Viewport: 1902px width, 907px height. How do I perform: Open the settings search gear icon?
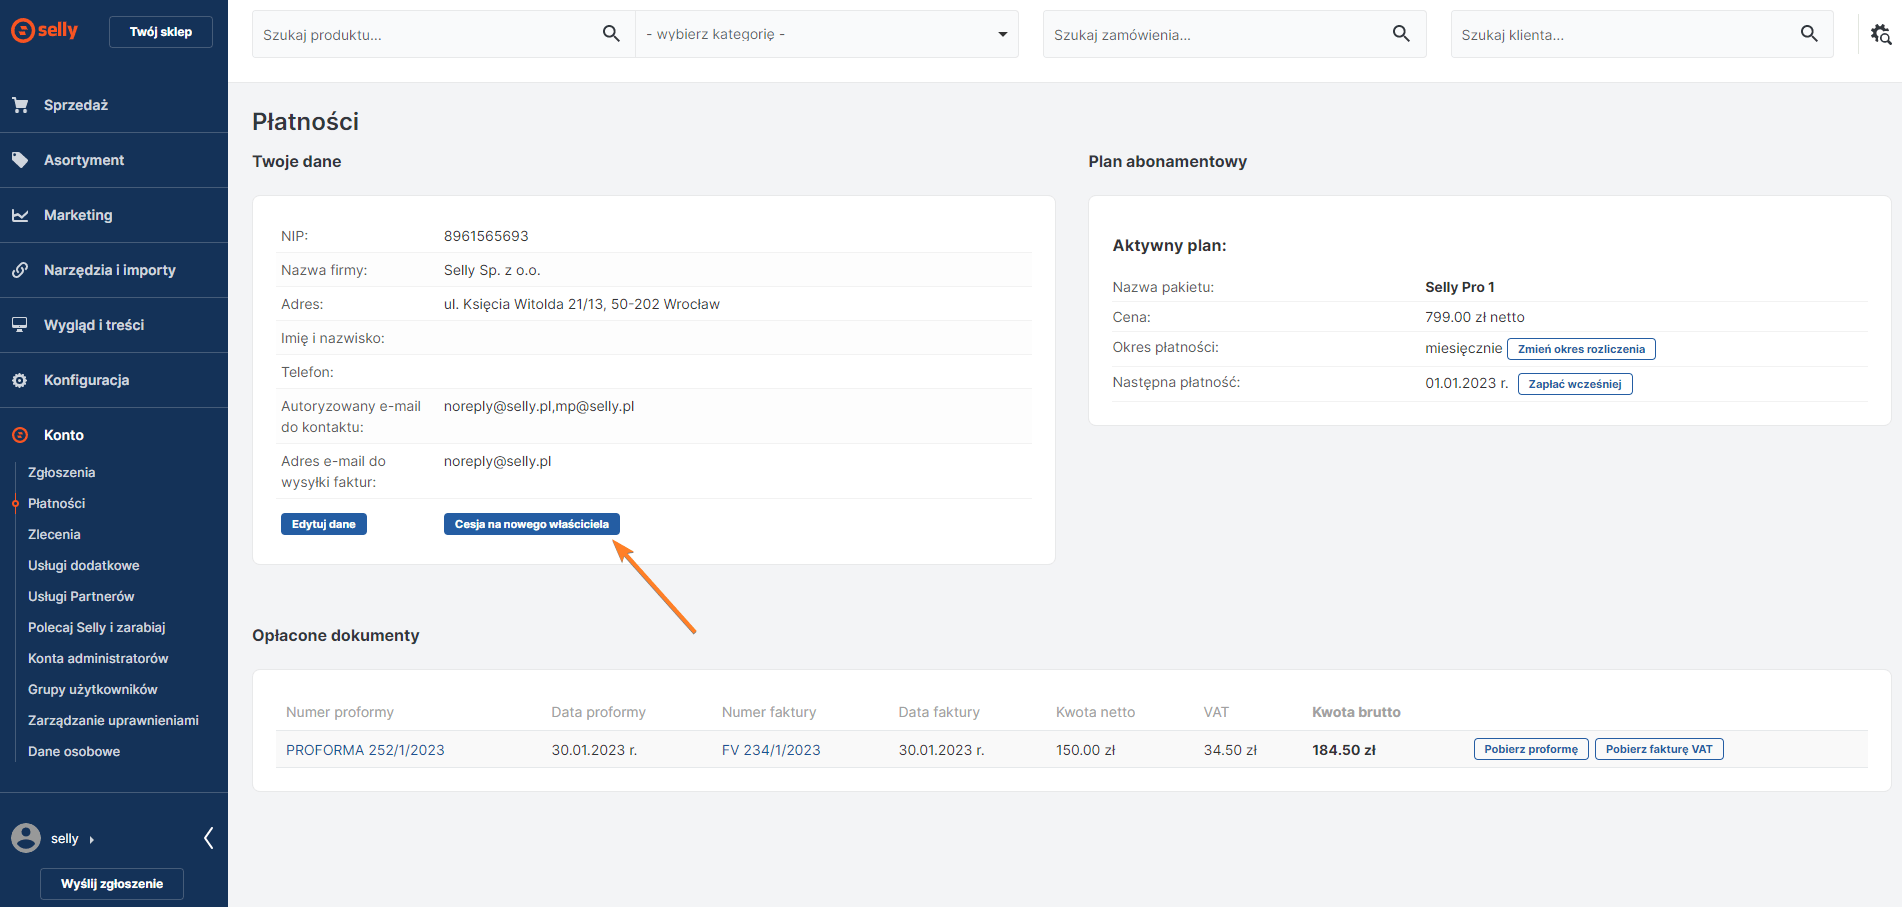pos(1880,34)
